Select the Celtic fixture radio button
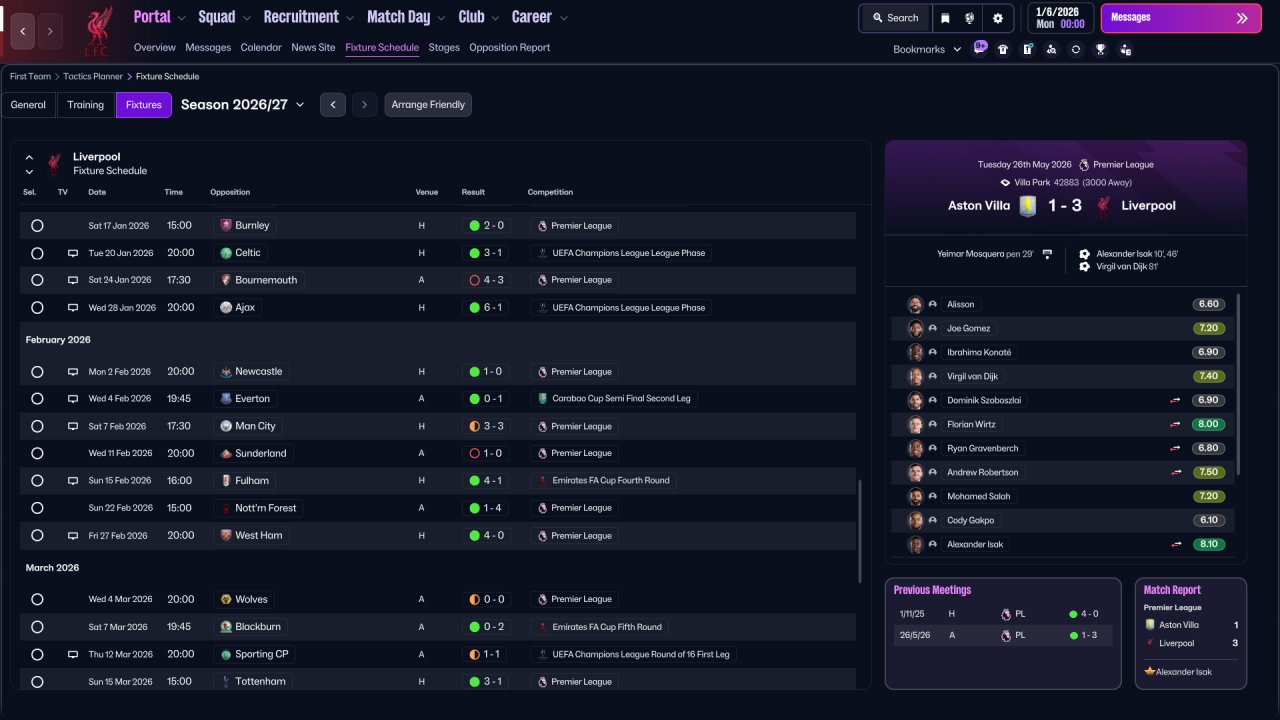The height and width of the screenshot is (720, 1280). [37, 253]
